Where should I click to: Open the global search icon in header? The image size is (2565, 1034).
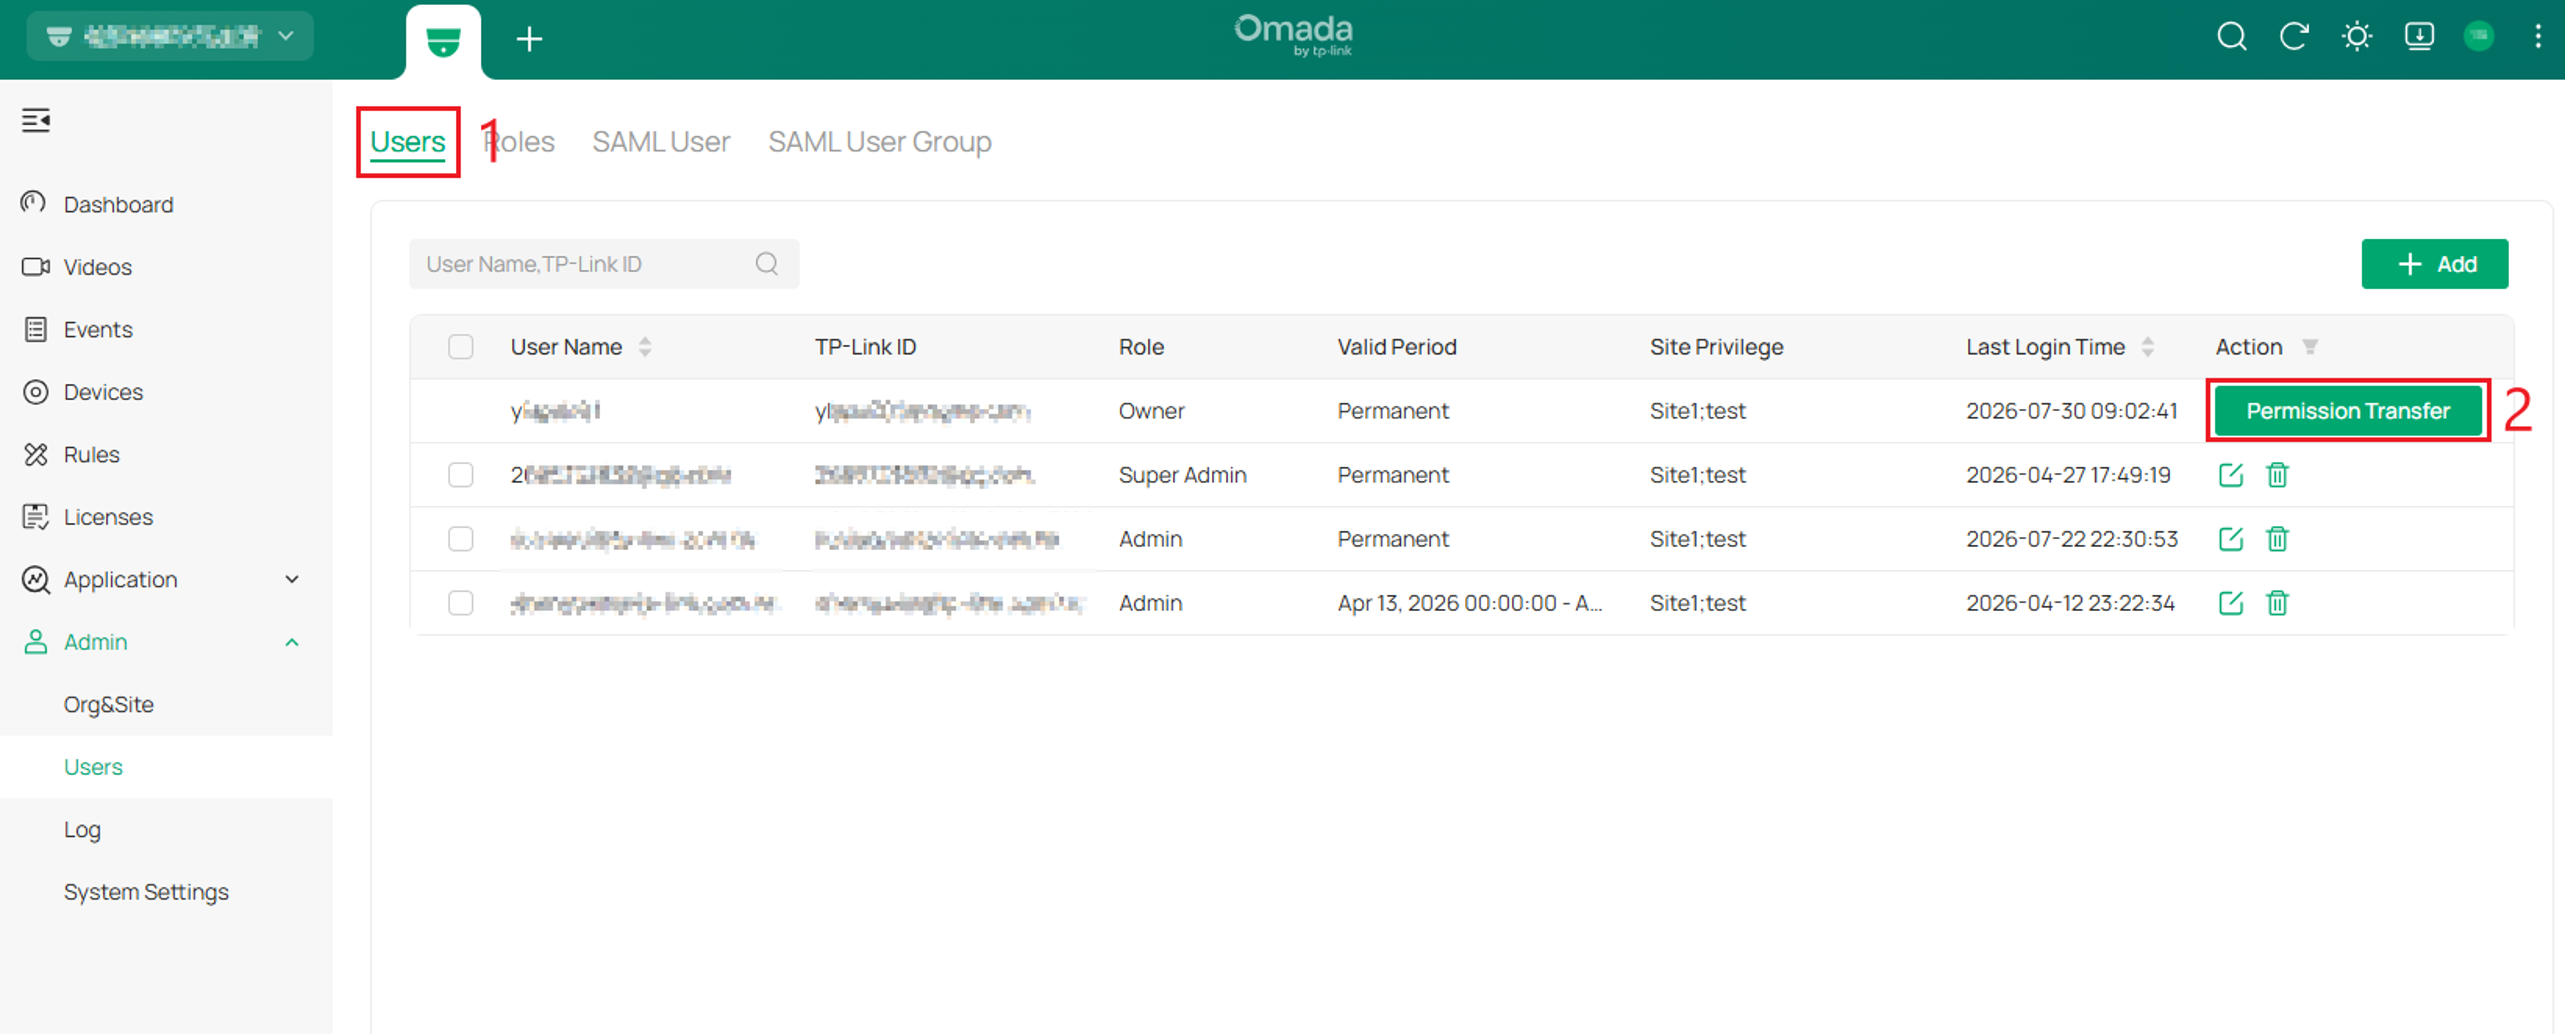2231,37
